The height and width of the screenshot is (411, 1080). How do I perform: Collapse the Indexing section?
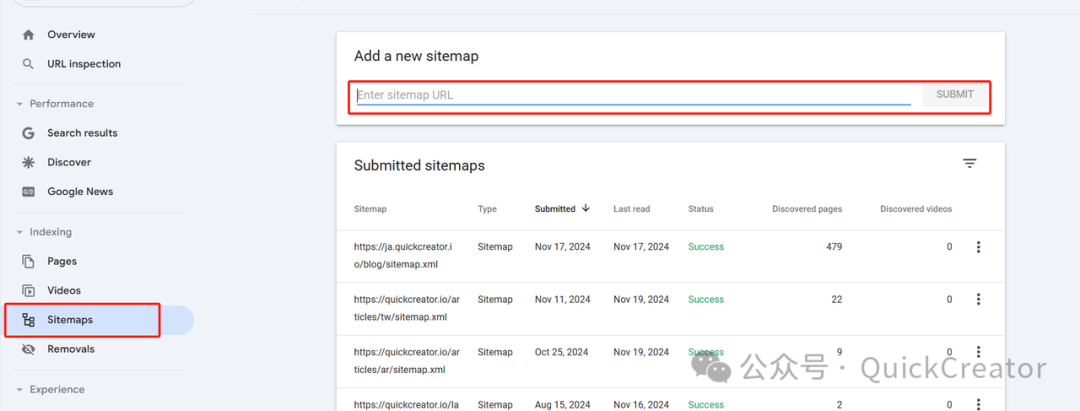point(19,232)
